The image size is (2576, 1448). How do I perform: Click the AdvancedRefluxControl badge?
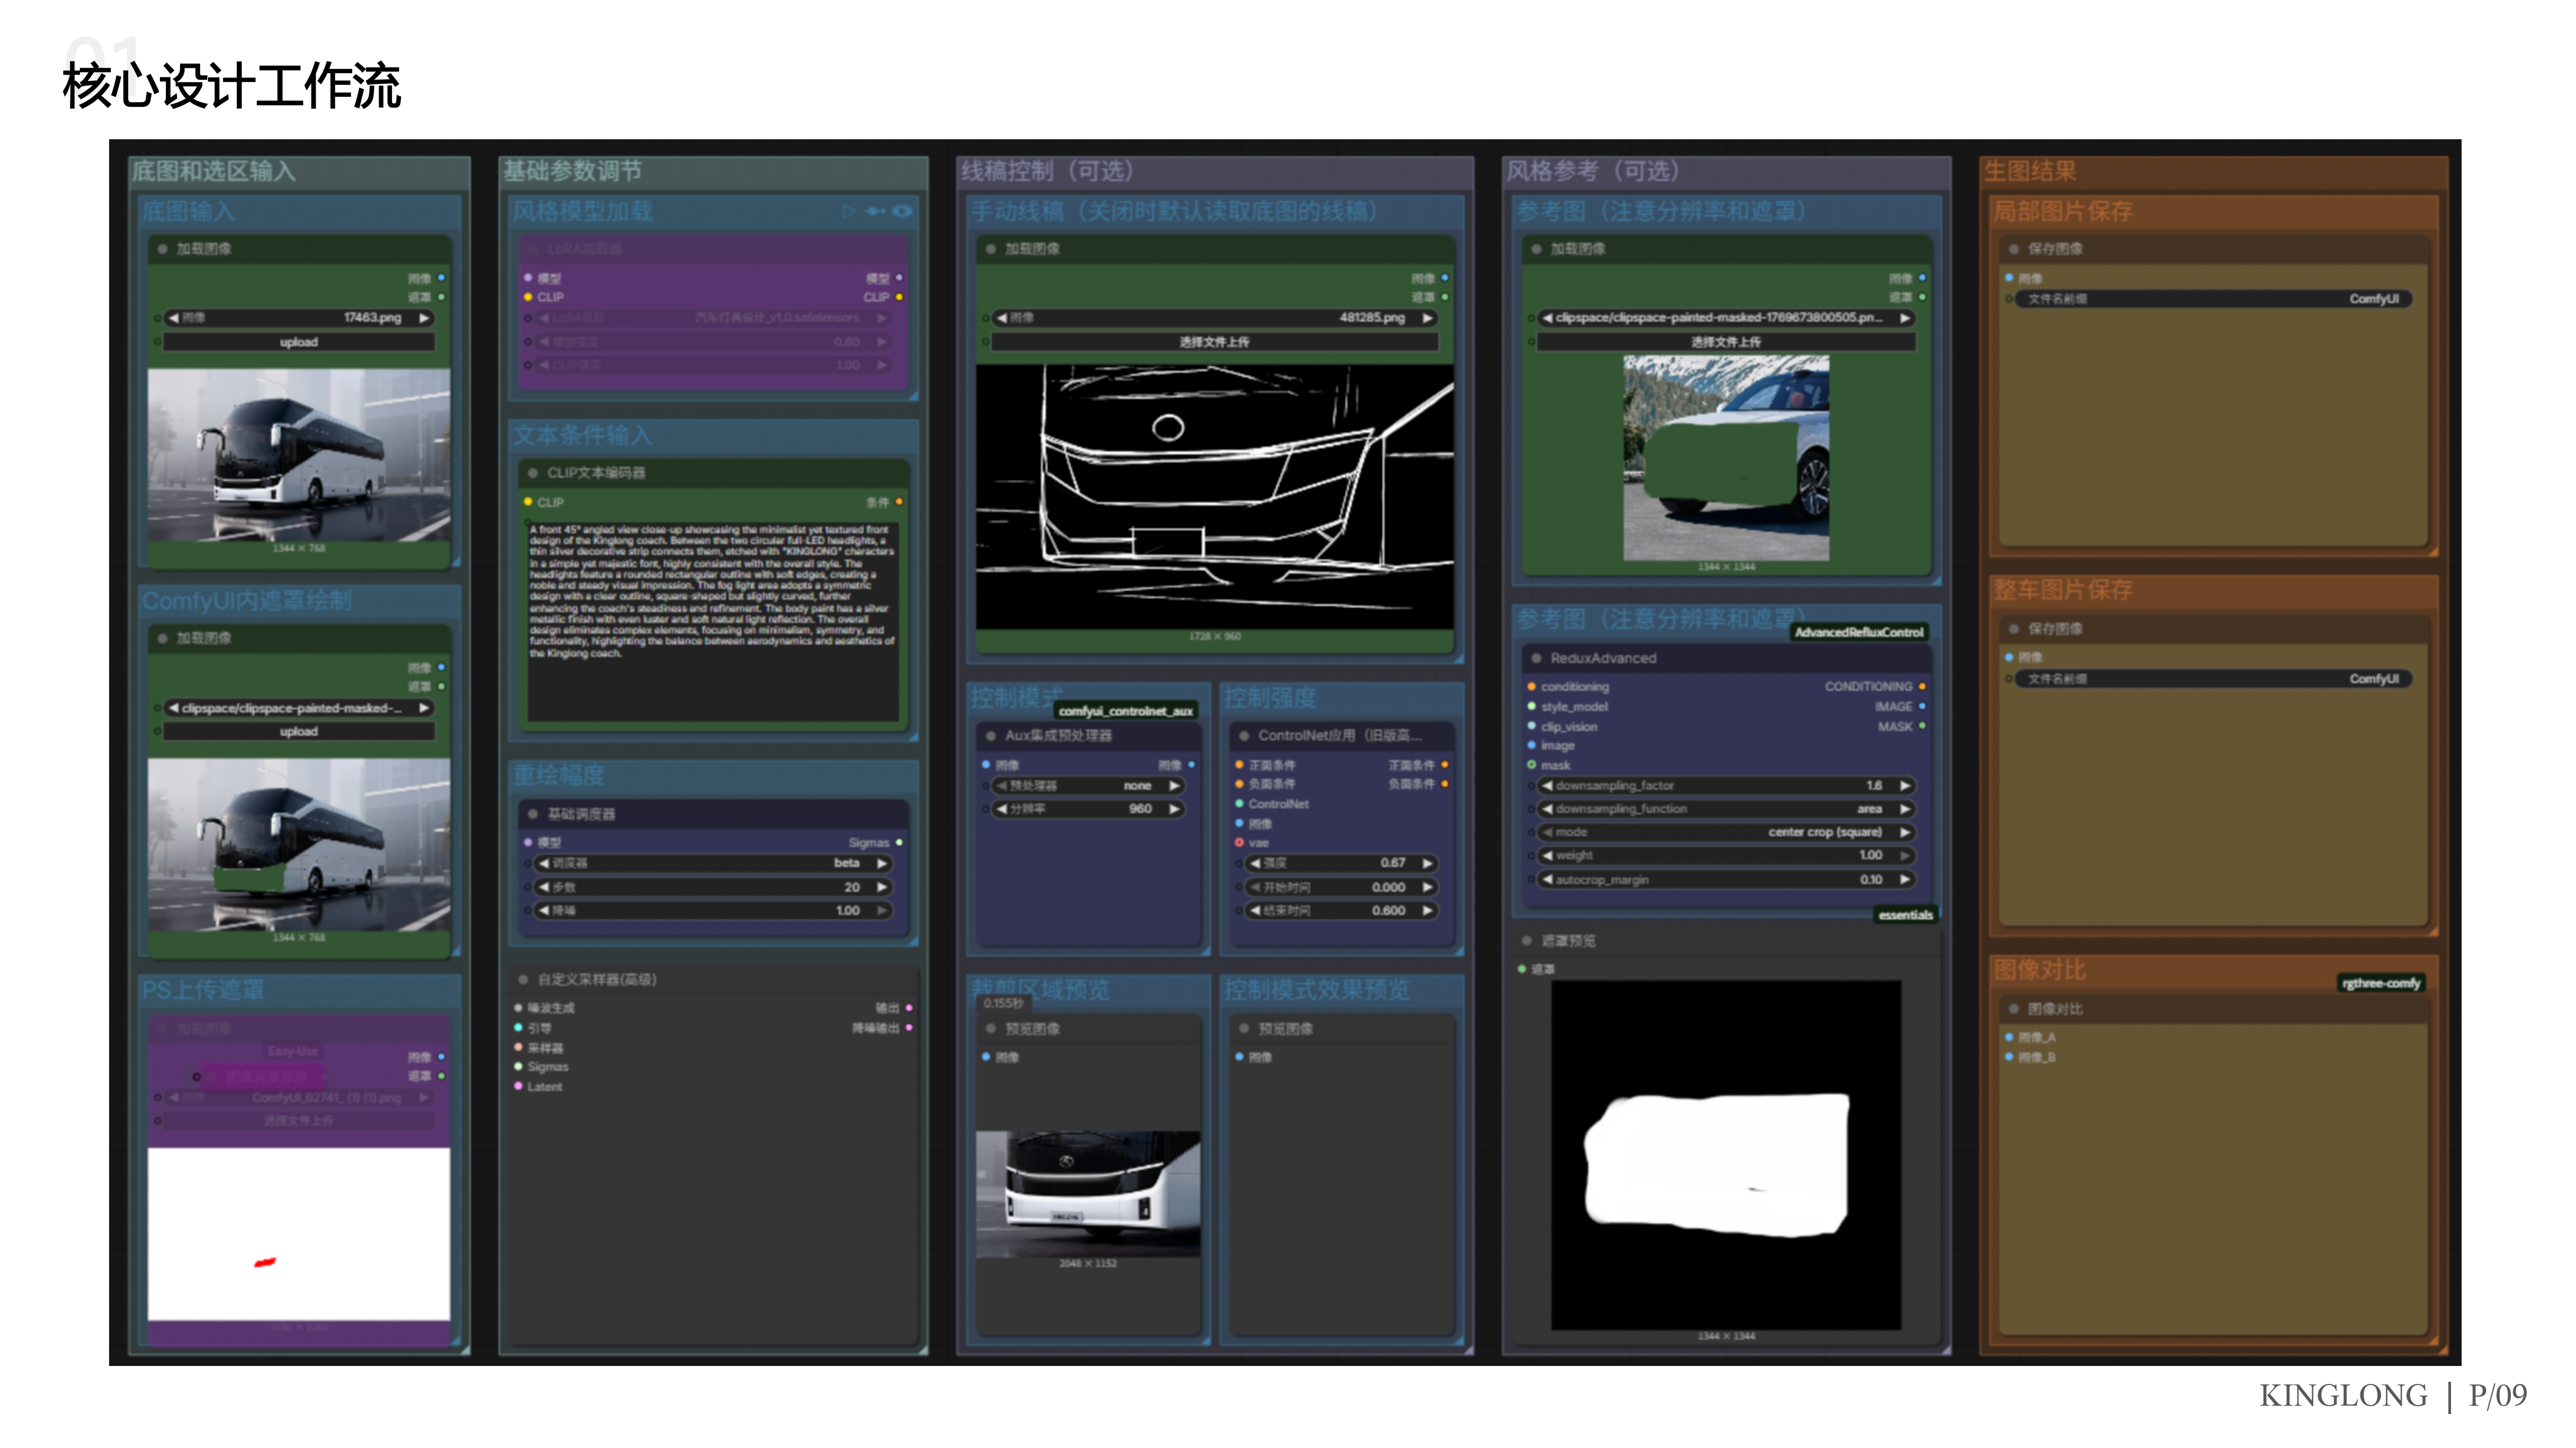[x=1858, y=632]
